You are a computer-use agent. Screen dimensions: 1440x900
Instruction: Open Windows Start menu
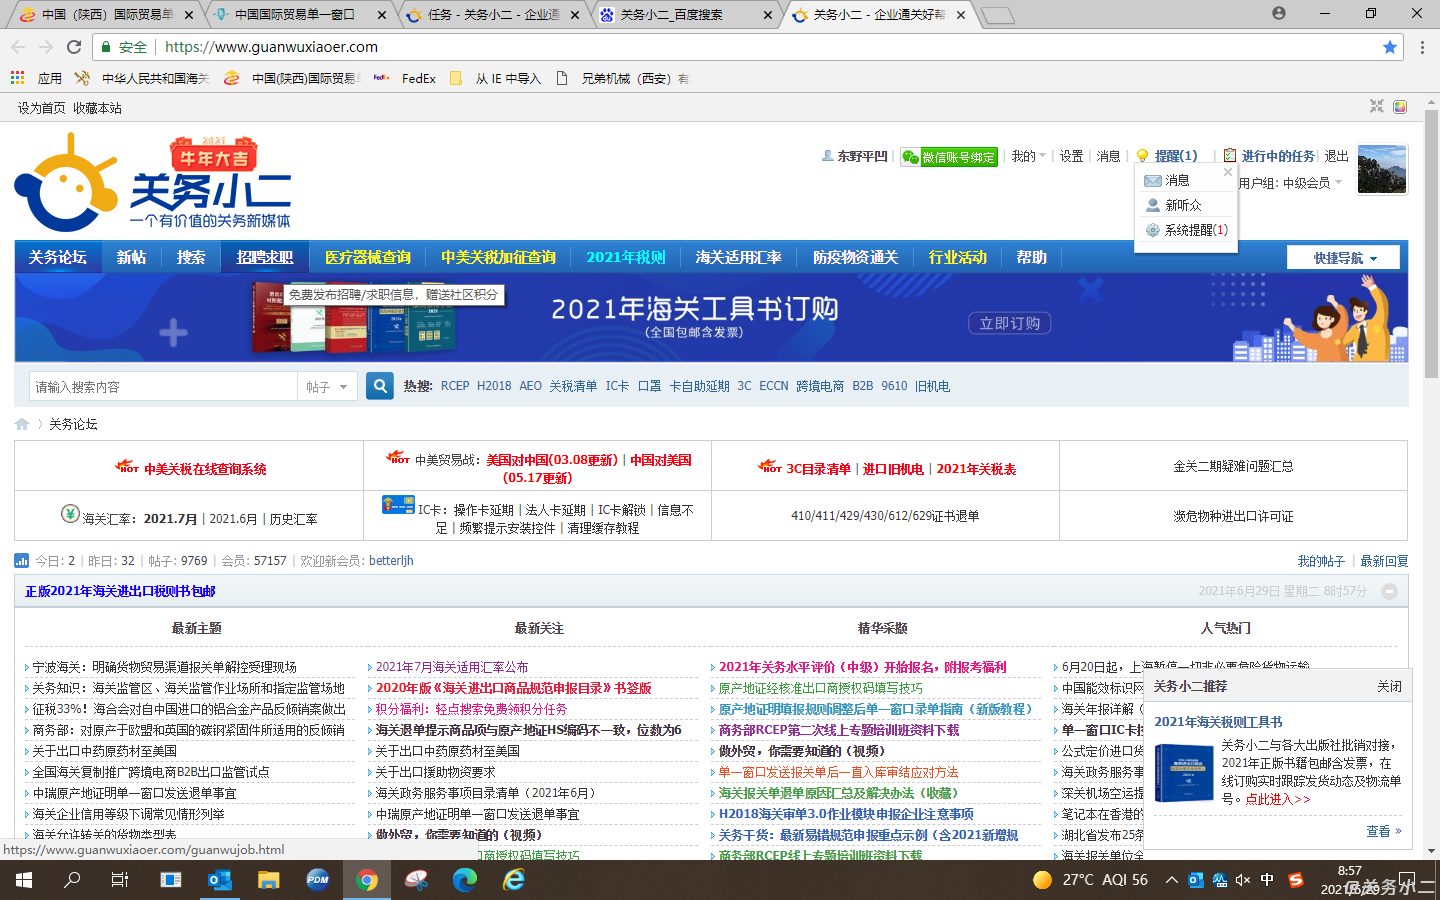[x=24, y=880]
